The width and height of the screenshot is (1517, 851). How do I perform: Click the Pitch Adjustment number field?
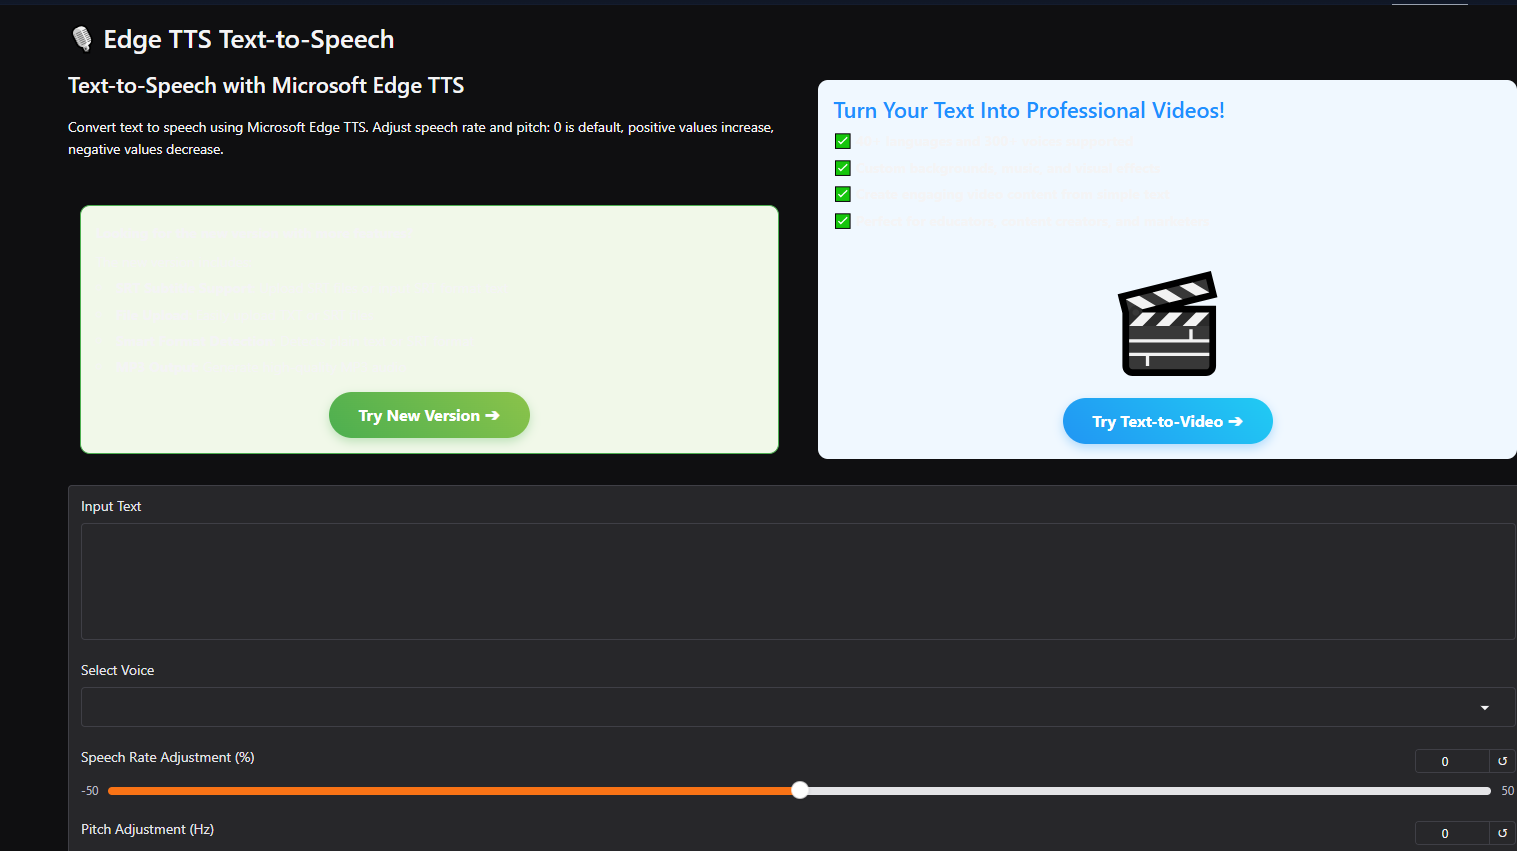(x=1452, y=833)
